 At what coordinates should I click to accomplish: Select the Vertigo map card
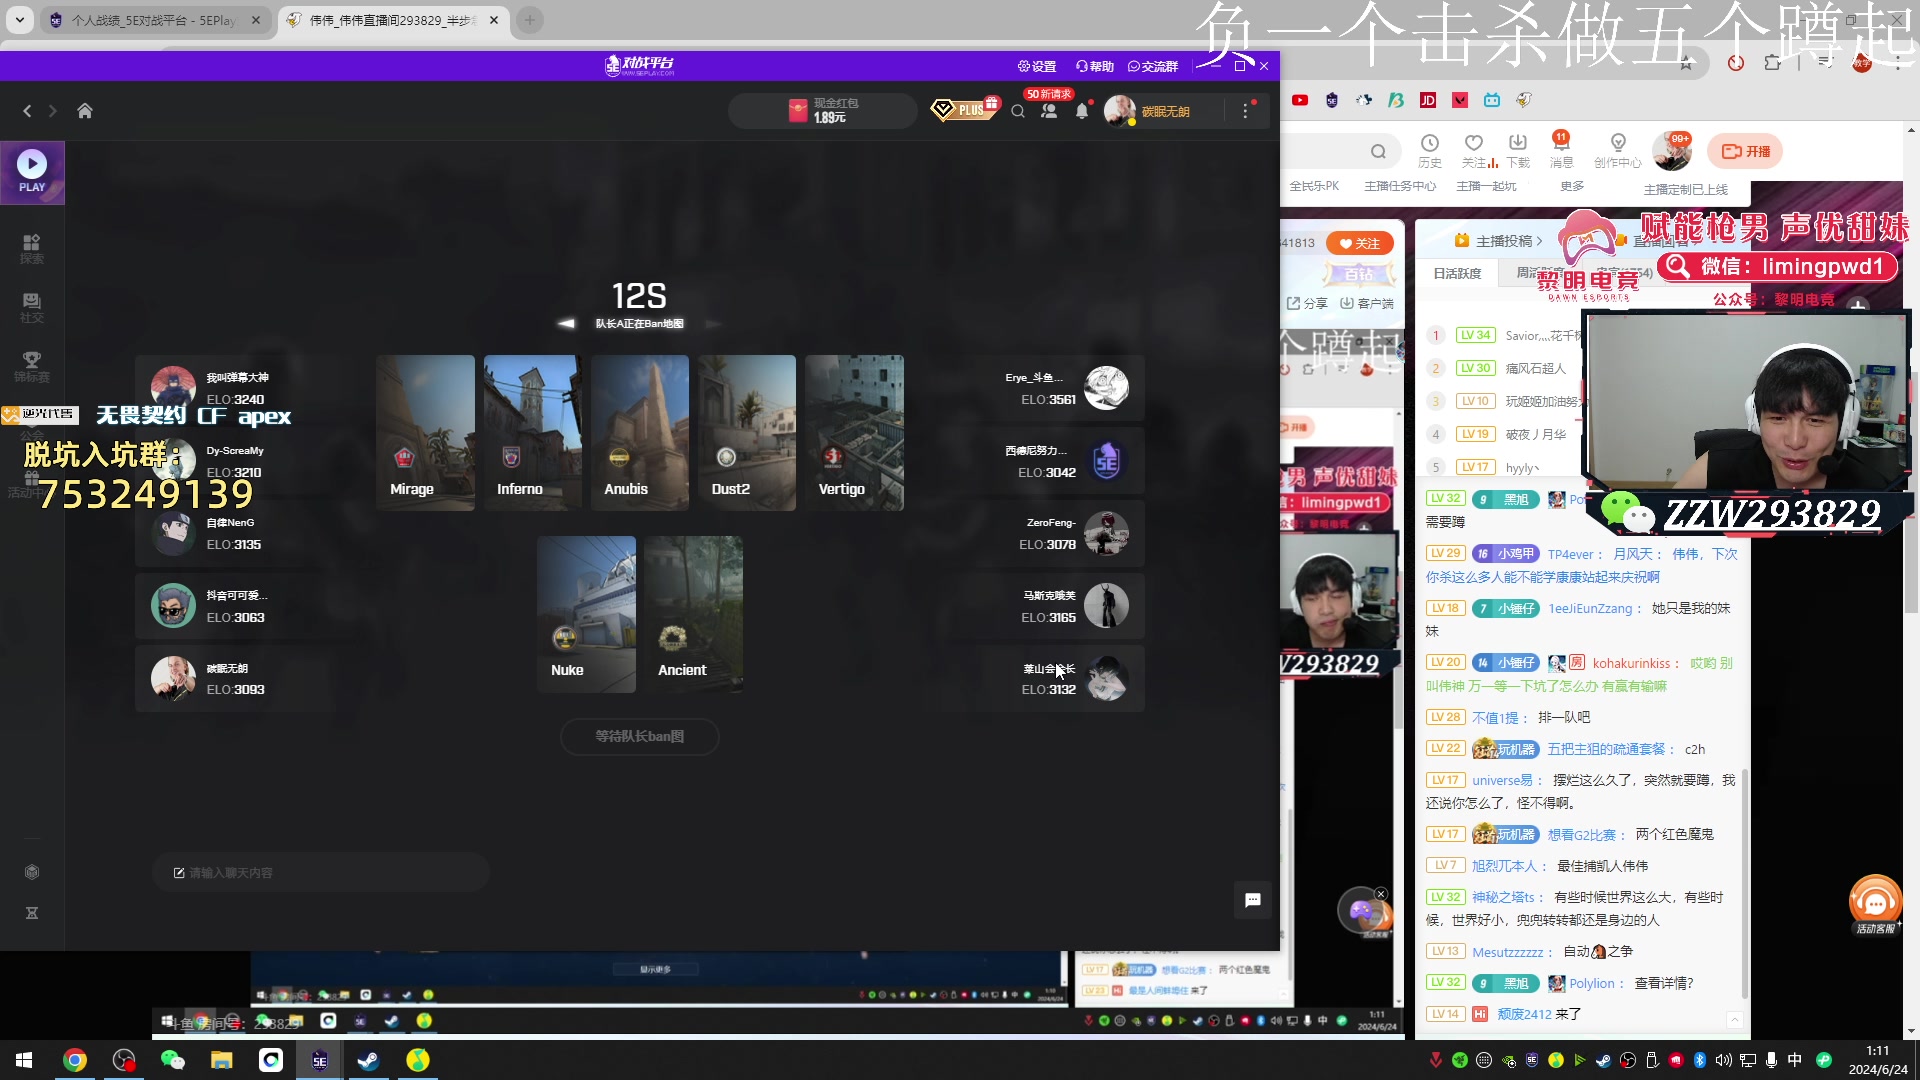[x=854, y=433]
